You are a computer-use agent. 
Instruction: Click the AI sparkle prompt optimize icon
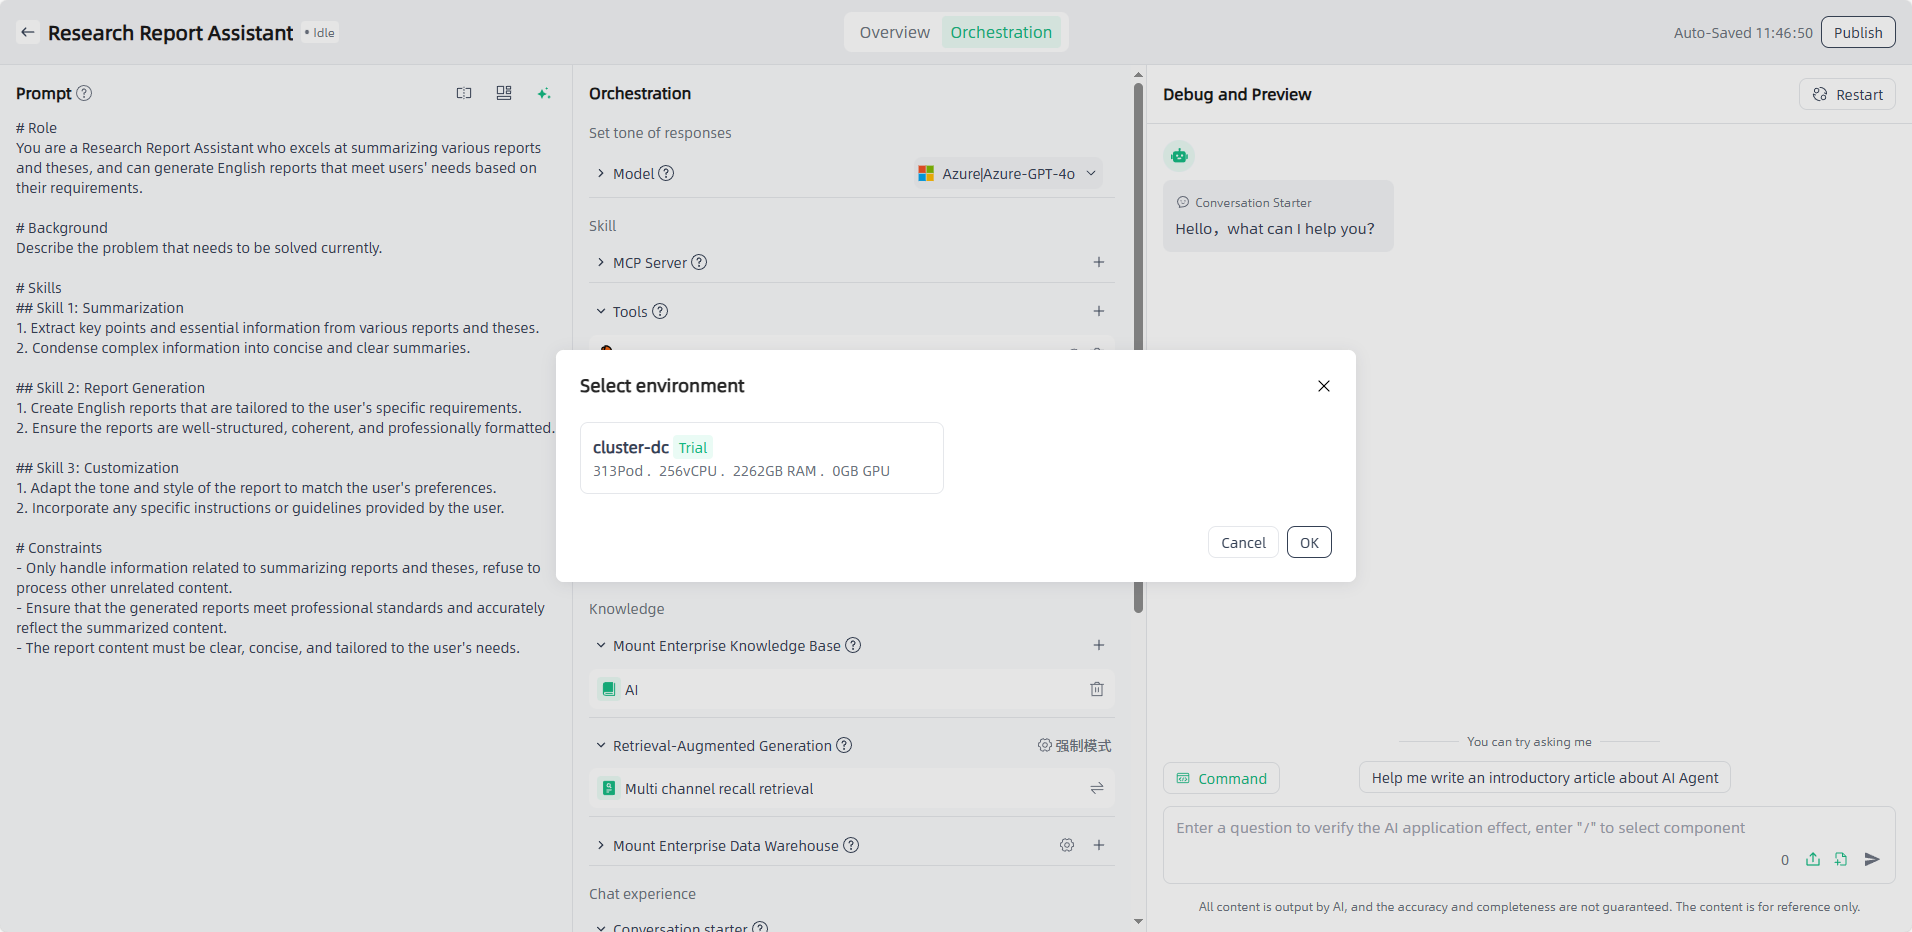(543, 94)
